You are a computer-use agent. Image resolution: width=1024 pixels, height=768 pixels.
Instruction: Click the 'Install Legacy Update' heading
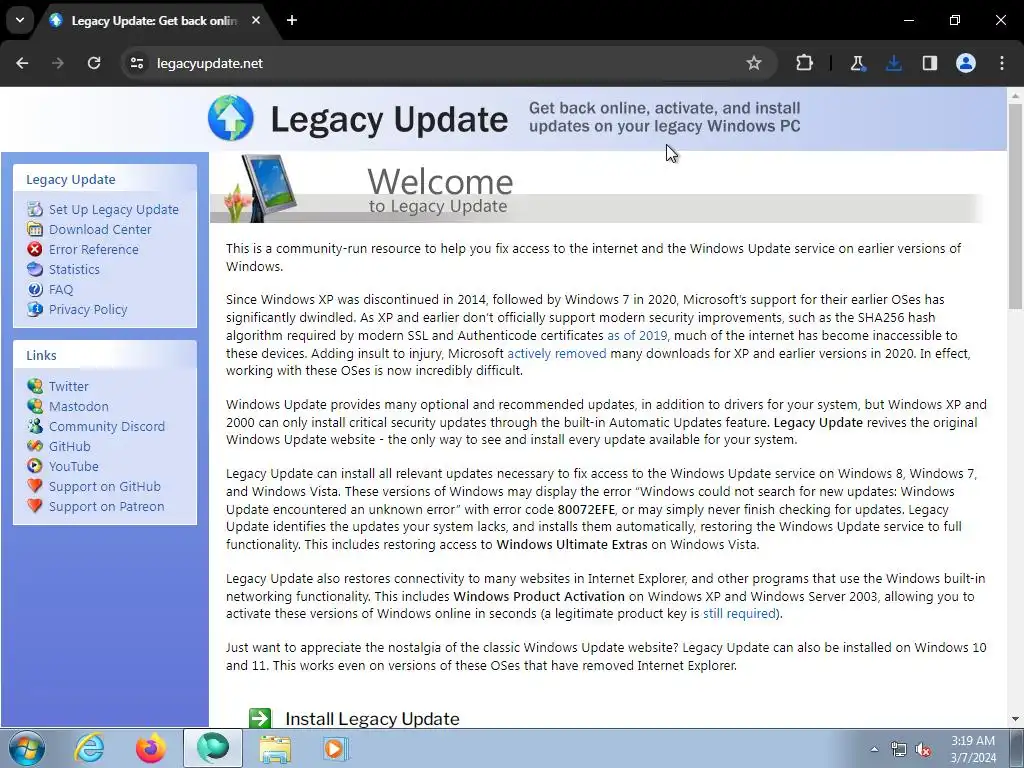pyautogui.click(x=372, y=718)
